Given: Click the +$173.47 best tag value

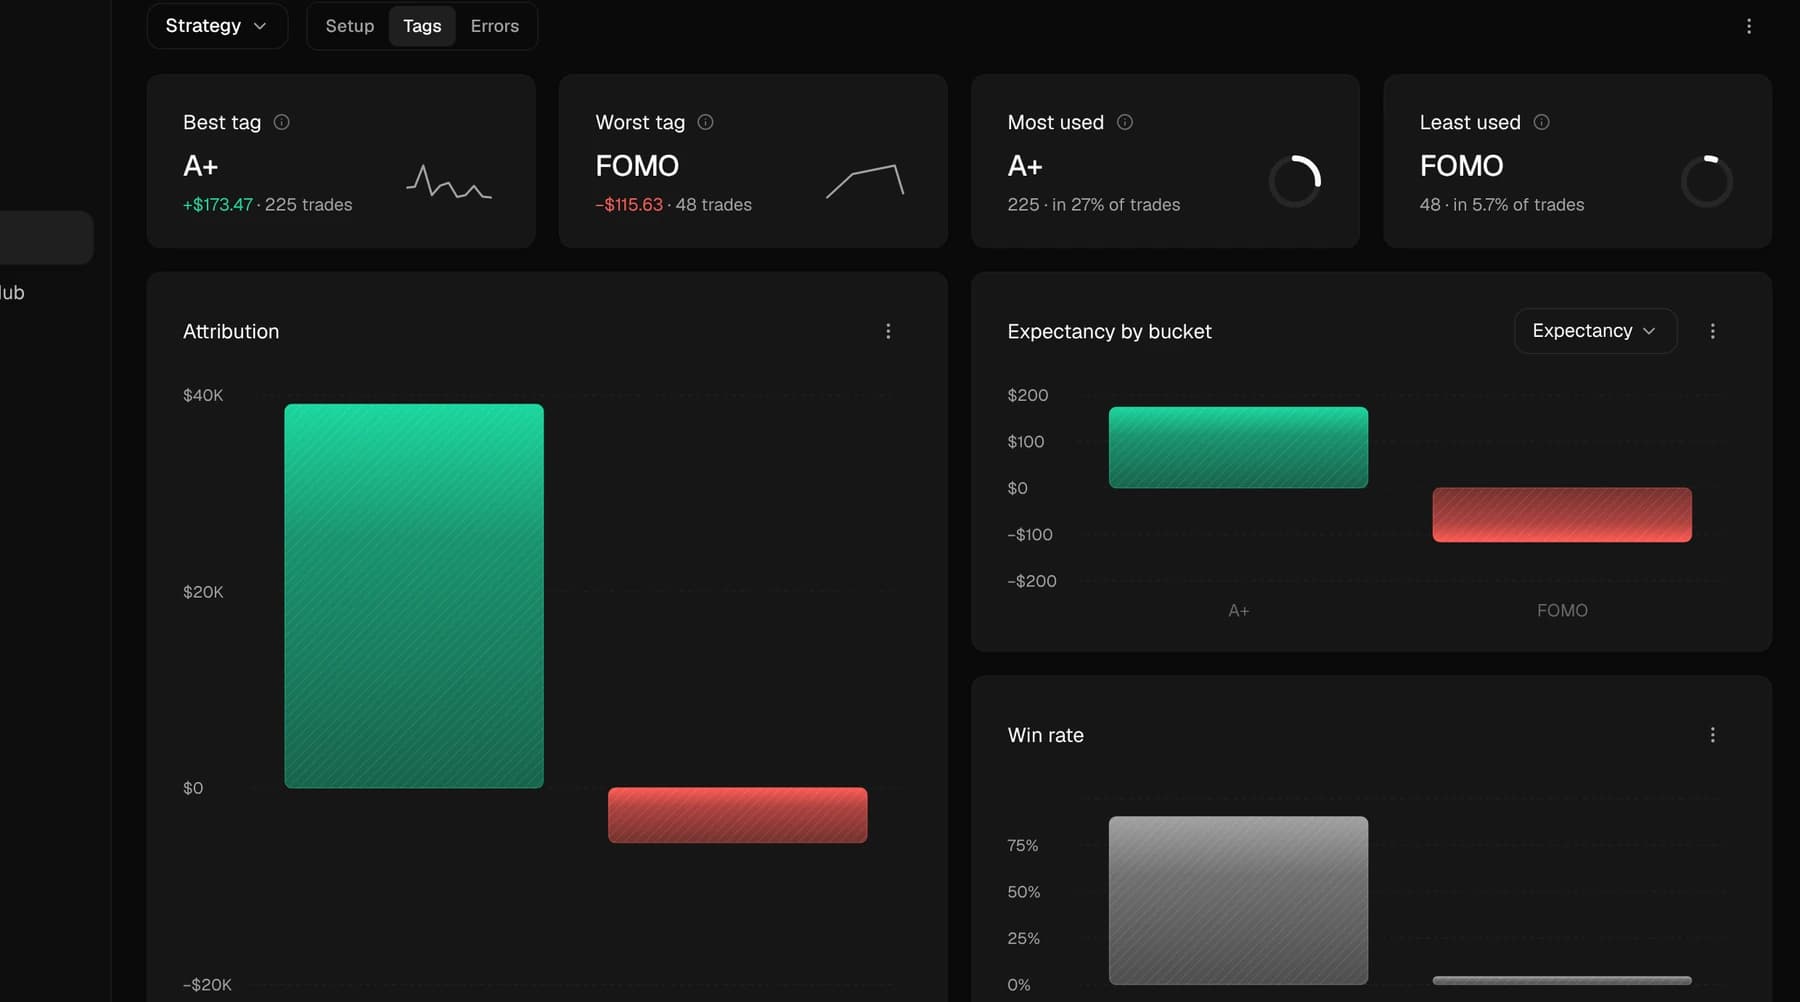Looking at the screenshot, I should pos(218,204).
